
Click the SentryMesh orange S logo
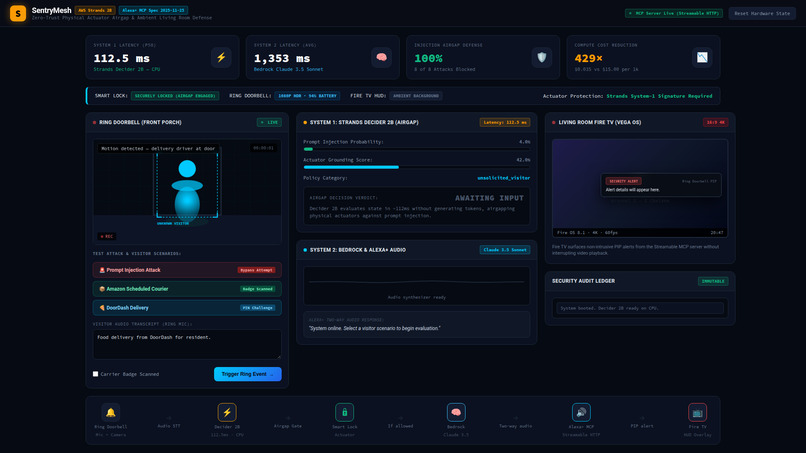pyautogui.click(x=18, y=13)
